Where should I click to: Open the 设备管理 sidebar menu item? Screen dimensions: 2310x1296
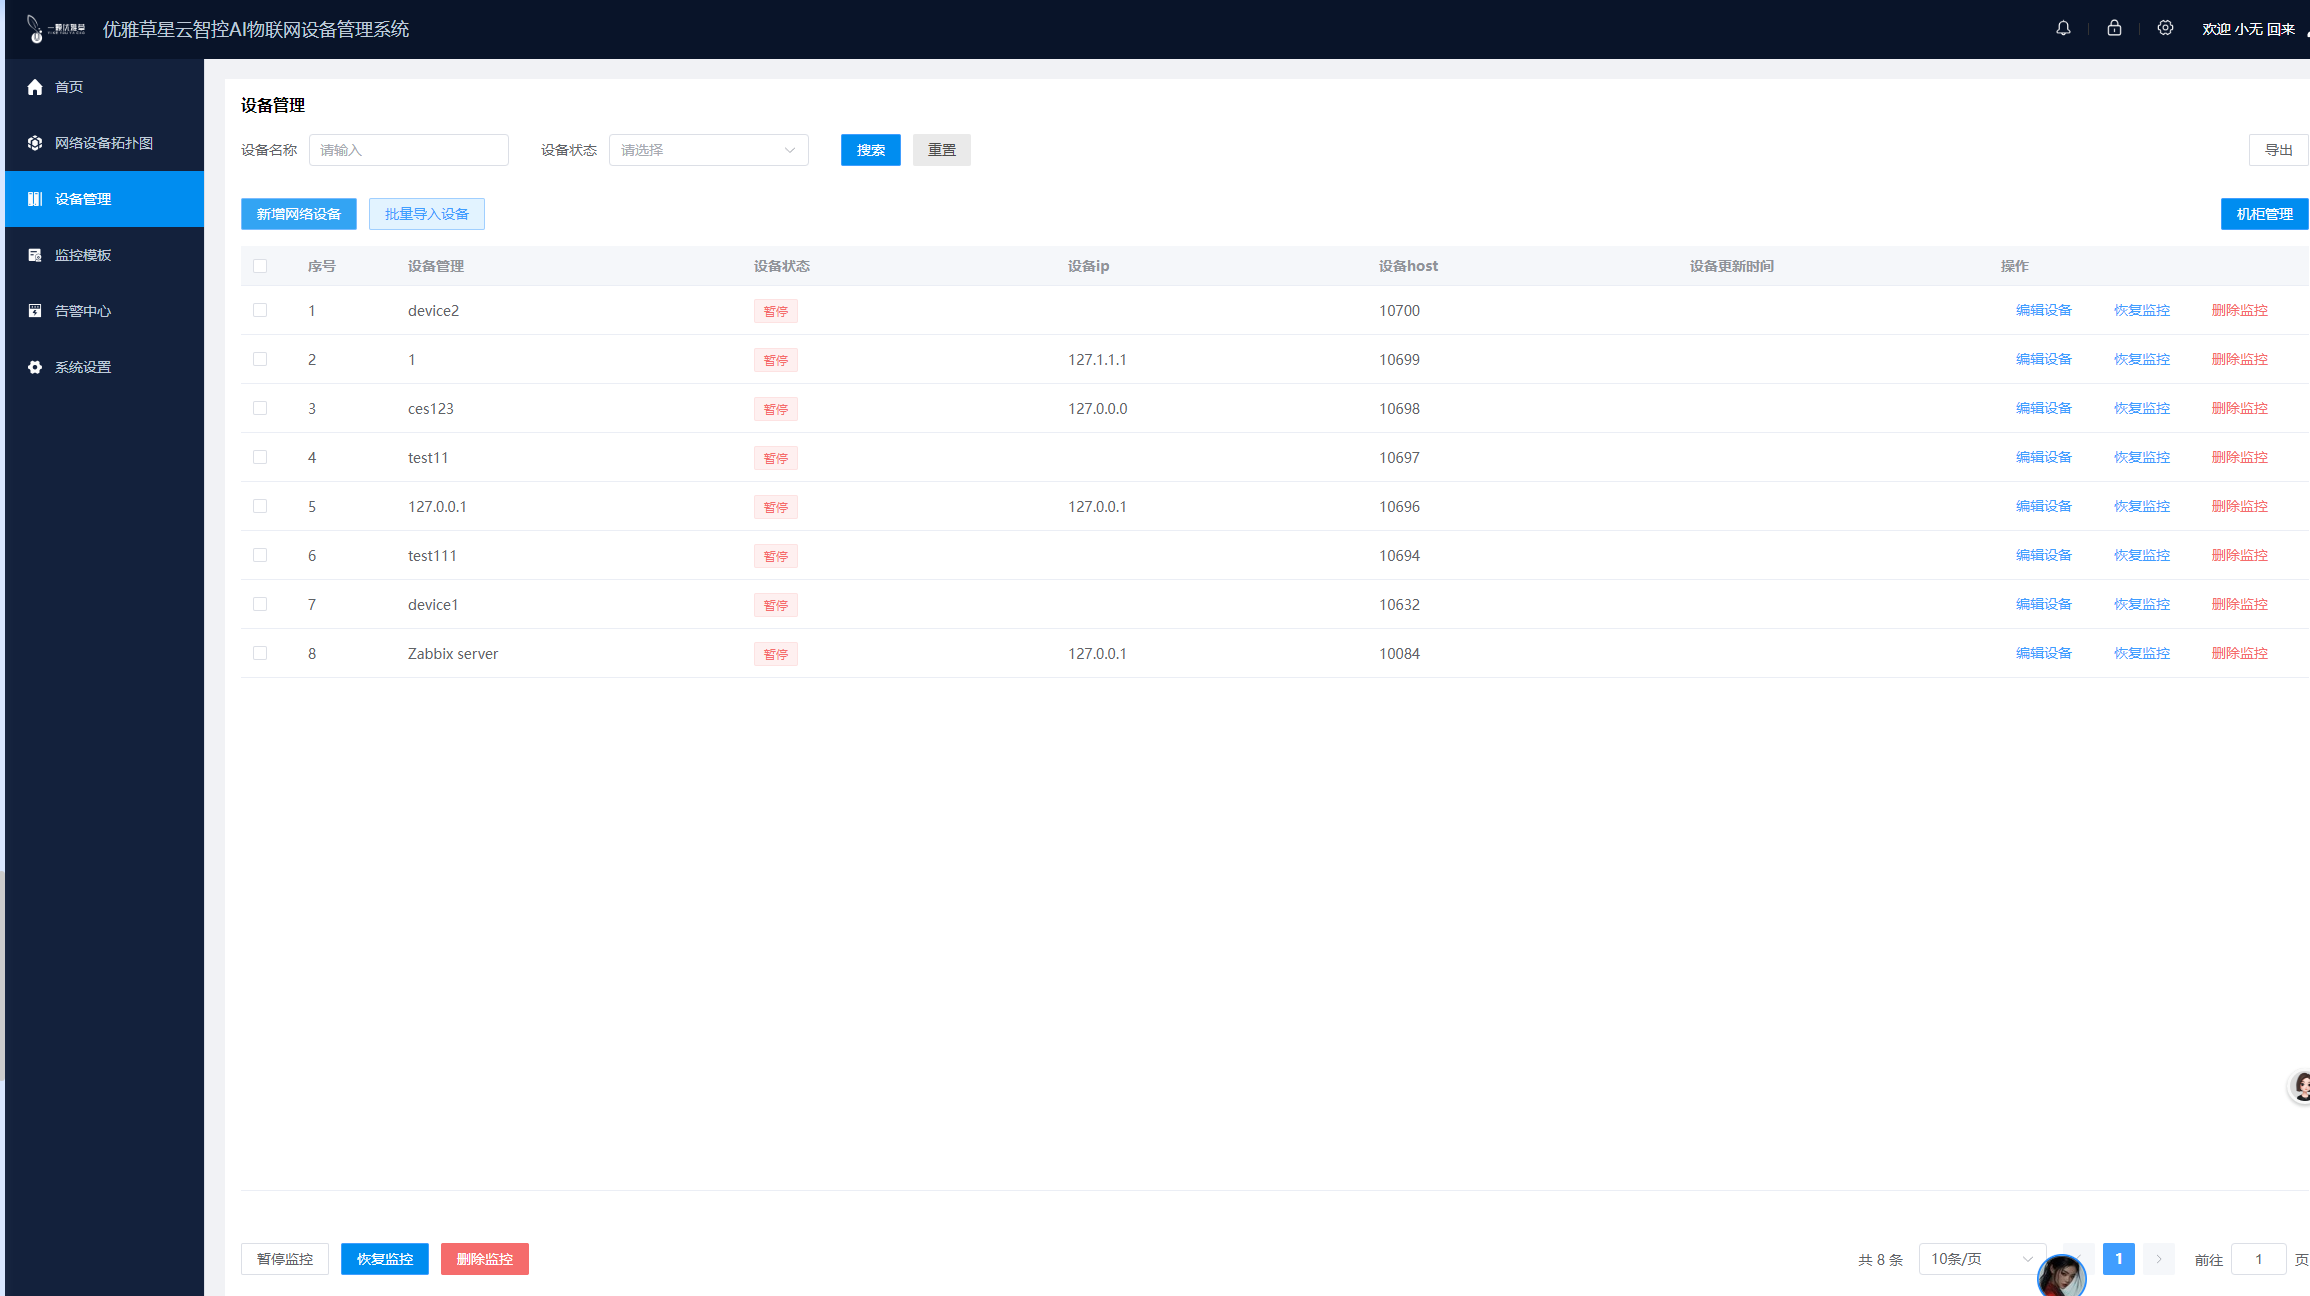(x=83, y=199)
